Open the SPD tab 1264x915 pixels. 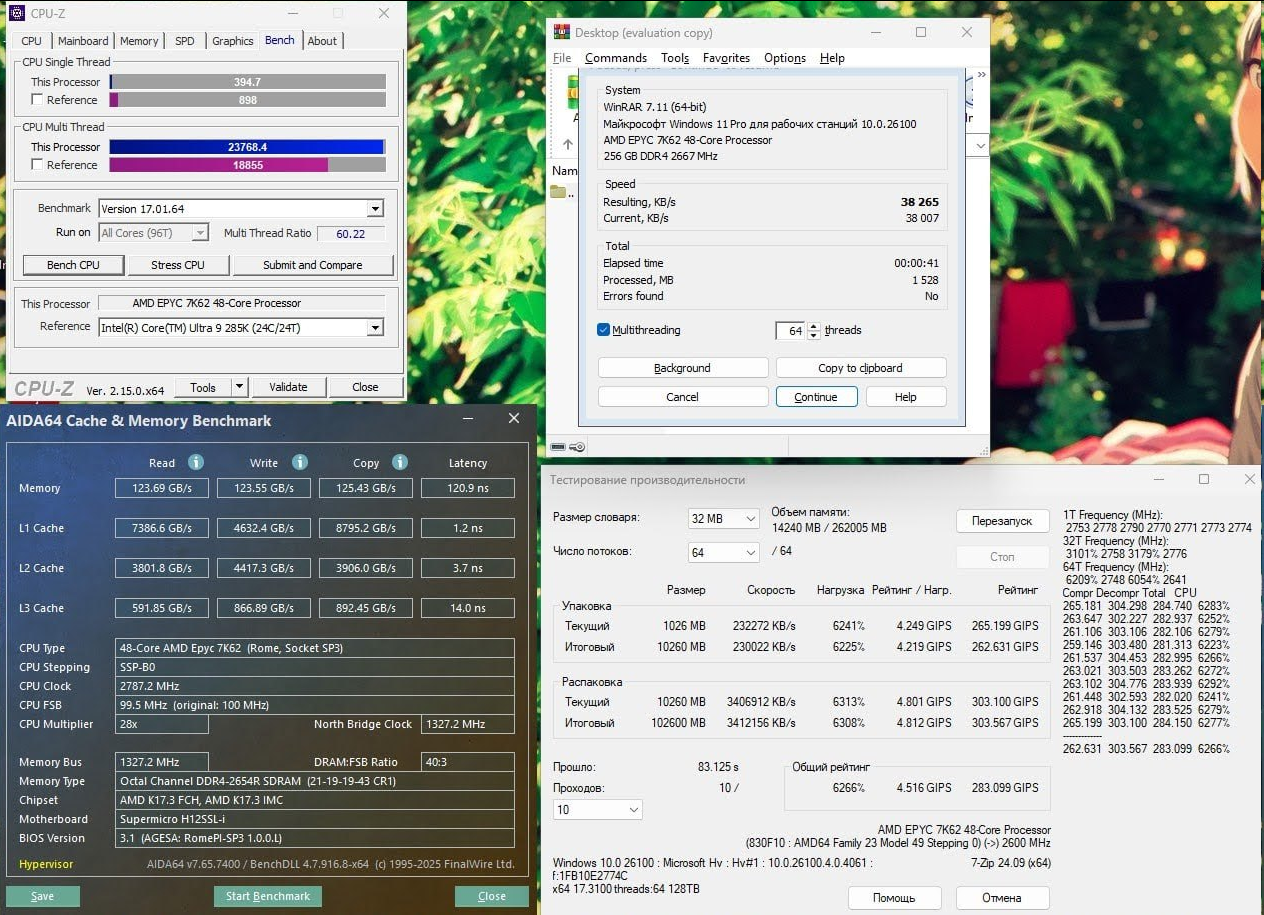(185, 41)
